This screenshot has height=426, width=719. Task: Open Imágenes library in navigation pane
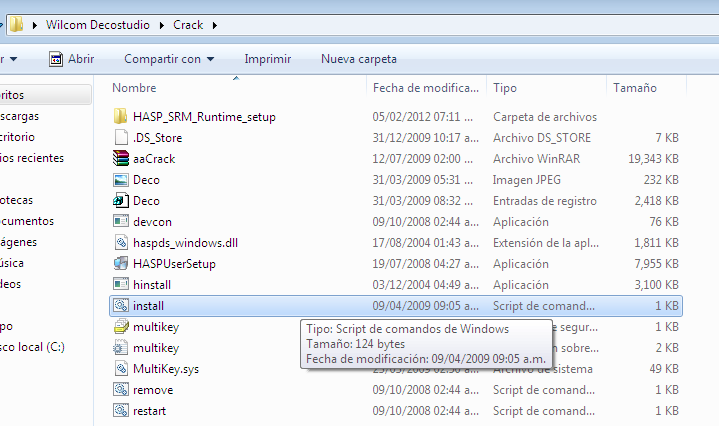tap(18, 242)
